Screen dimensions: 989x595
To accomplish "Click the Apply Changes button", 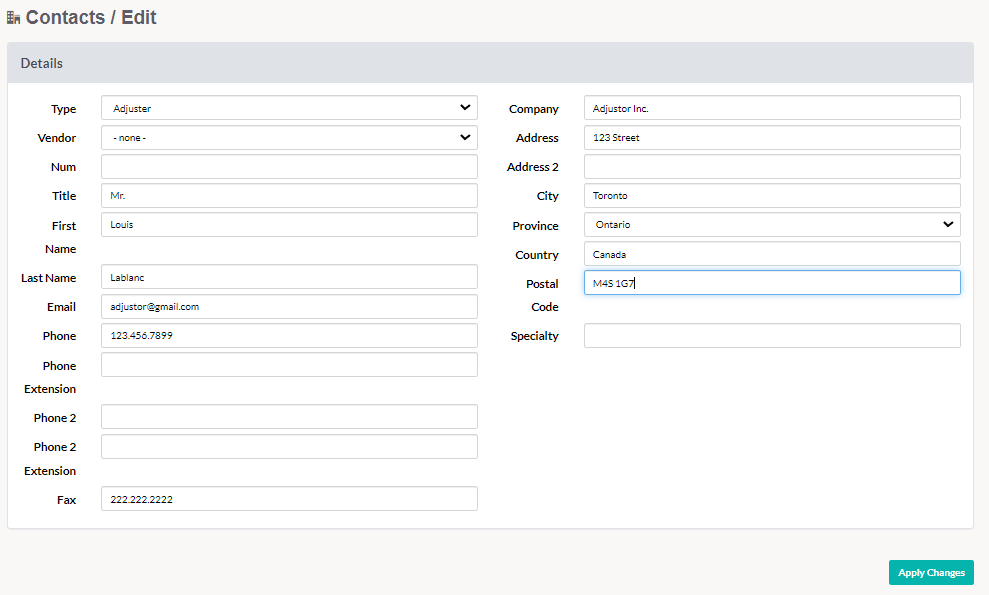I will point(931,572).
